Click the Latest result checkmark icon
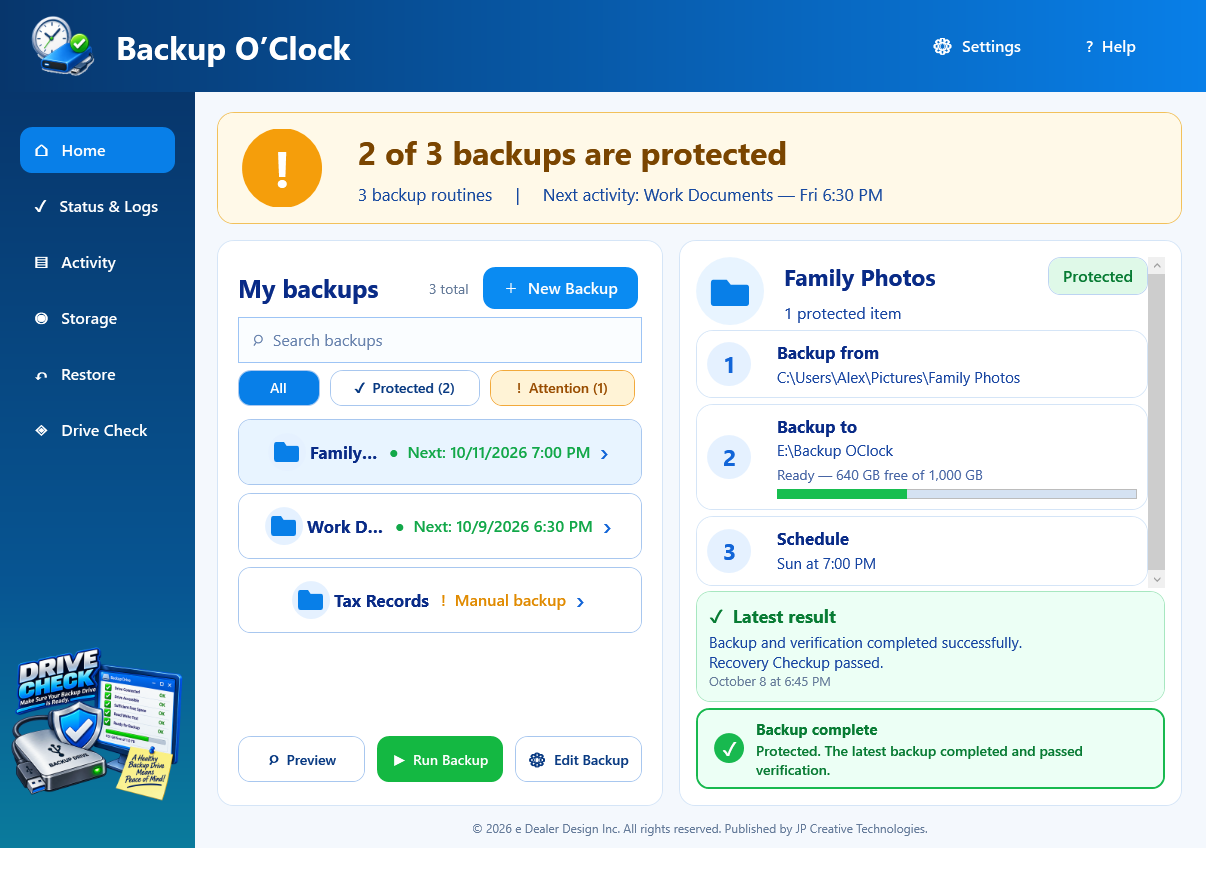The height and width of the screenshot is (887, 1222). coord(716,617)
